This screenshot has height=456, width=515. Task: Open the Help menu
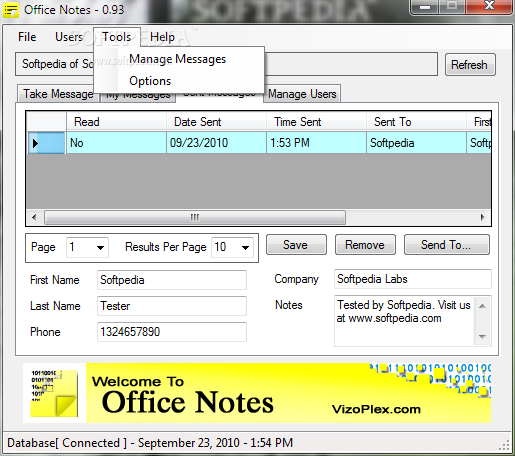point(162,37)
